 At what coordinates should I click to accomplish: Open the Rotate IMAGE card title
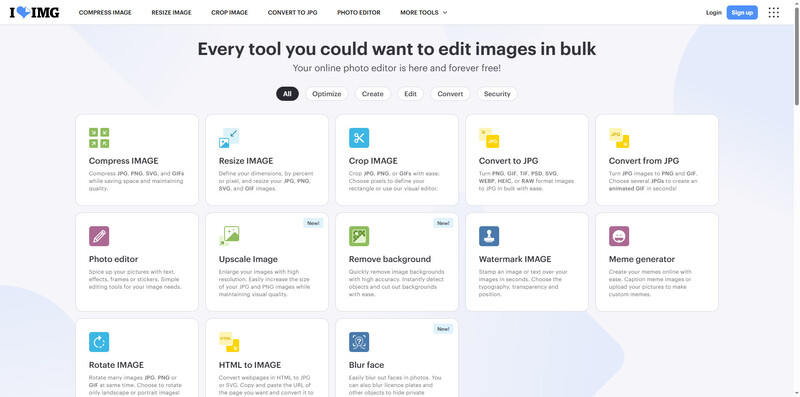116,365
